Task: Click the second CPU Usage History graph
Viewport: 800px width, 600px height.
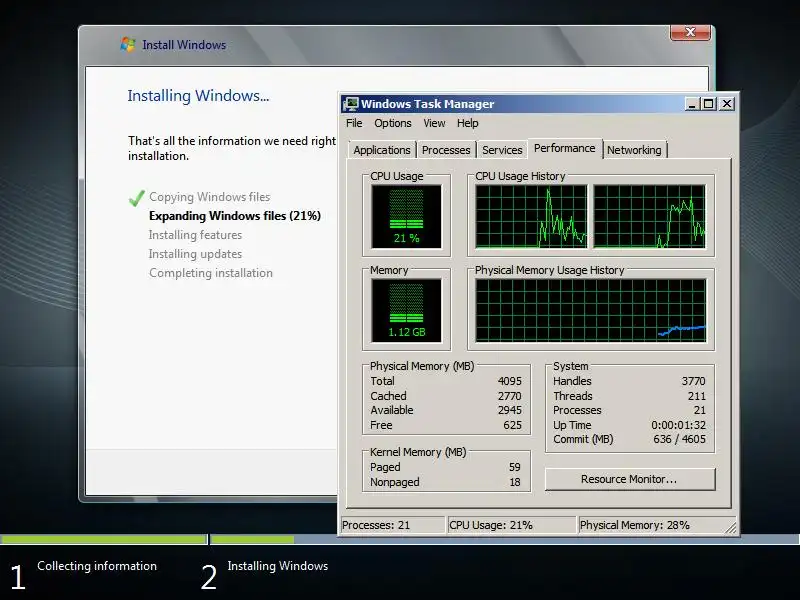Action: point(649,216)
